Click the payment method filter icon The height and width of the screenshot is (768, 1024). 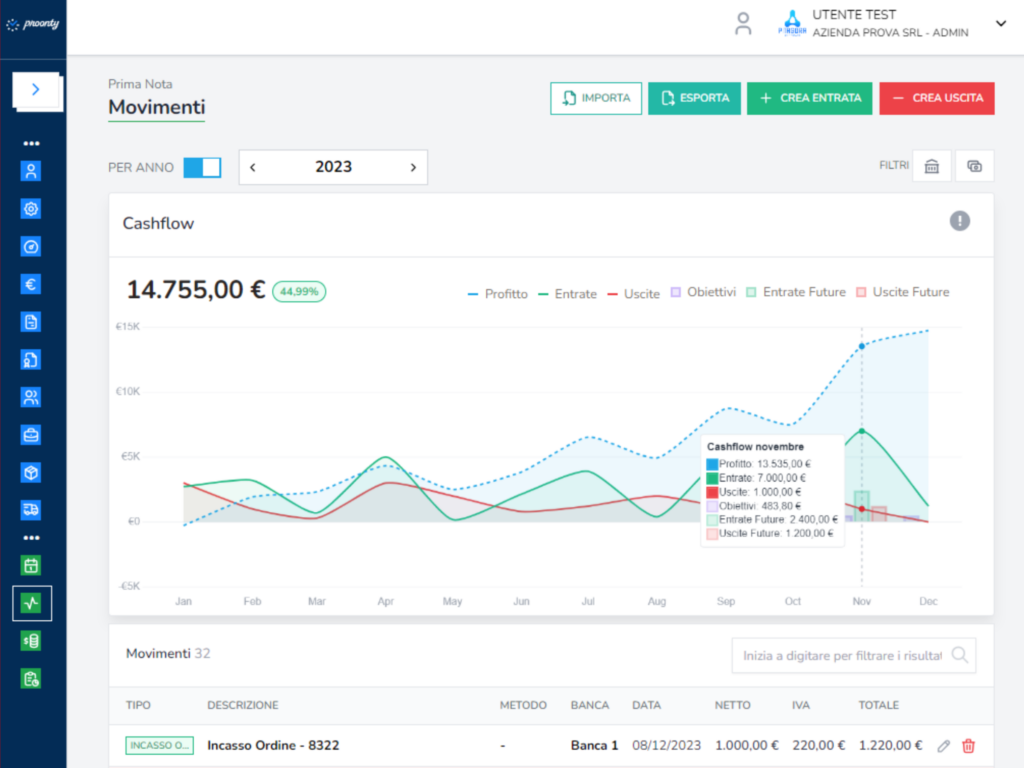(x=975, y=167)
